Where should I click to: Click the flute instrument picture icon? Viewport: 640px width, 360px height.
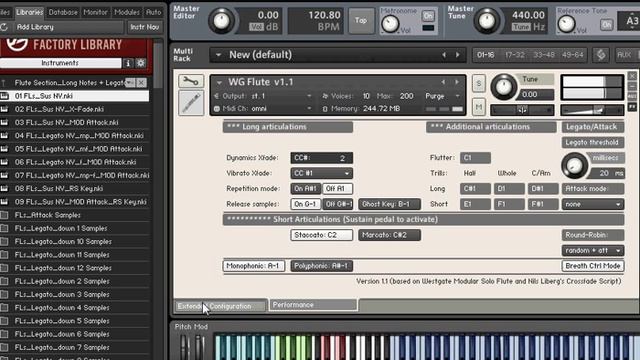[191, 103]
